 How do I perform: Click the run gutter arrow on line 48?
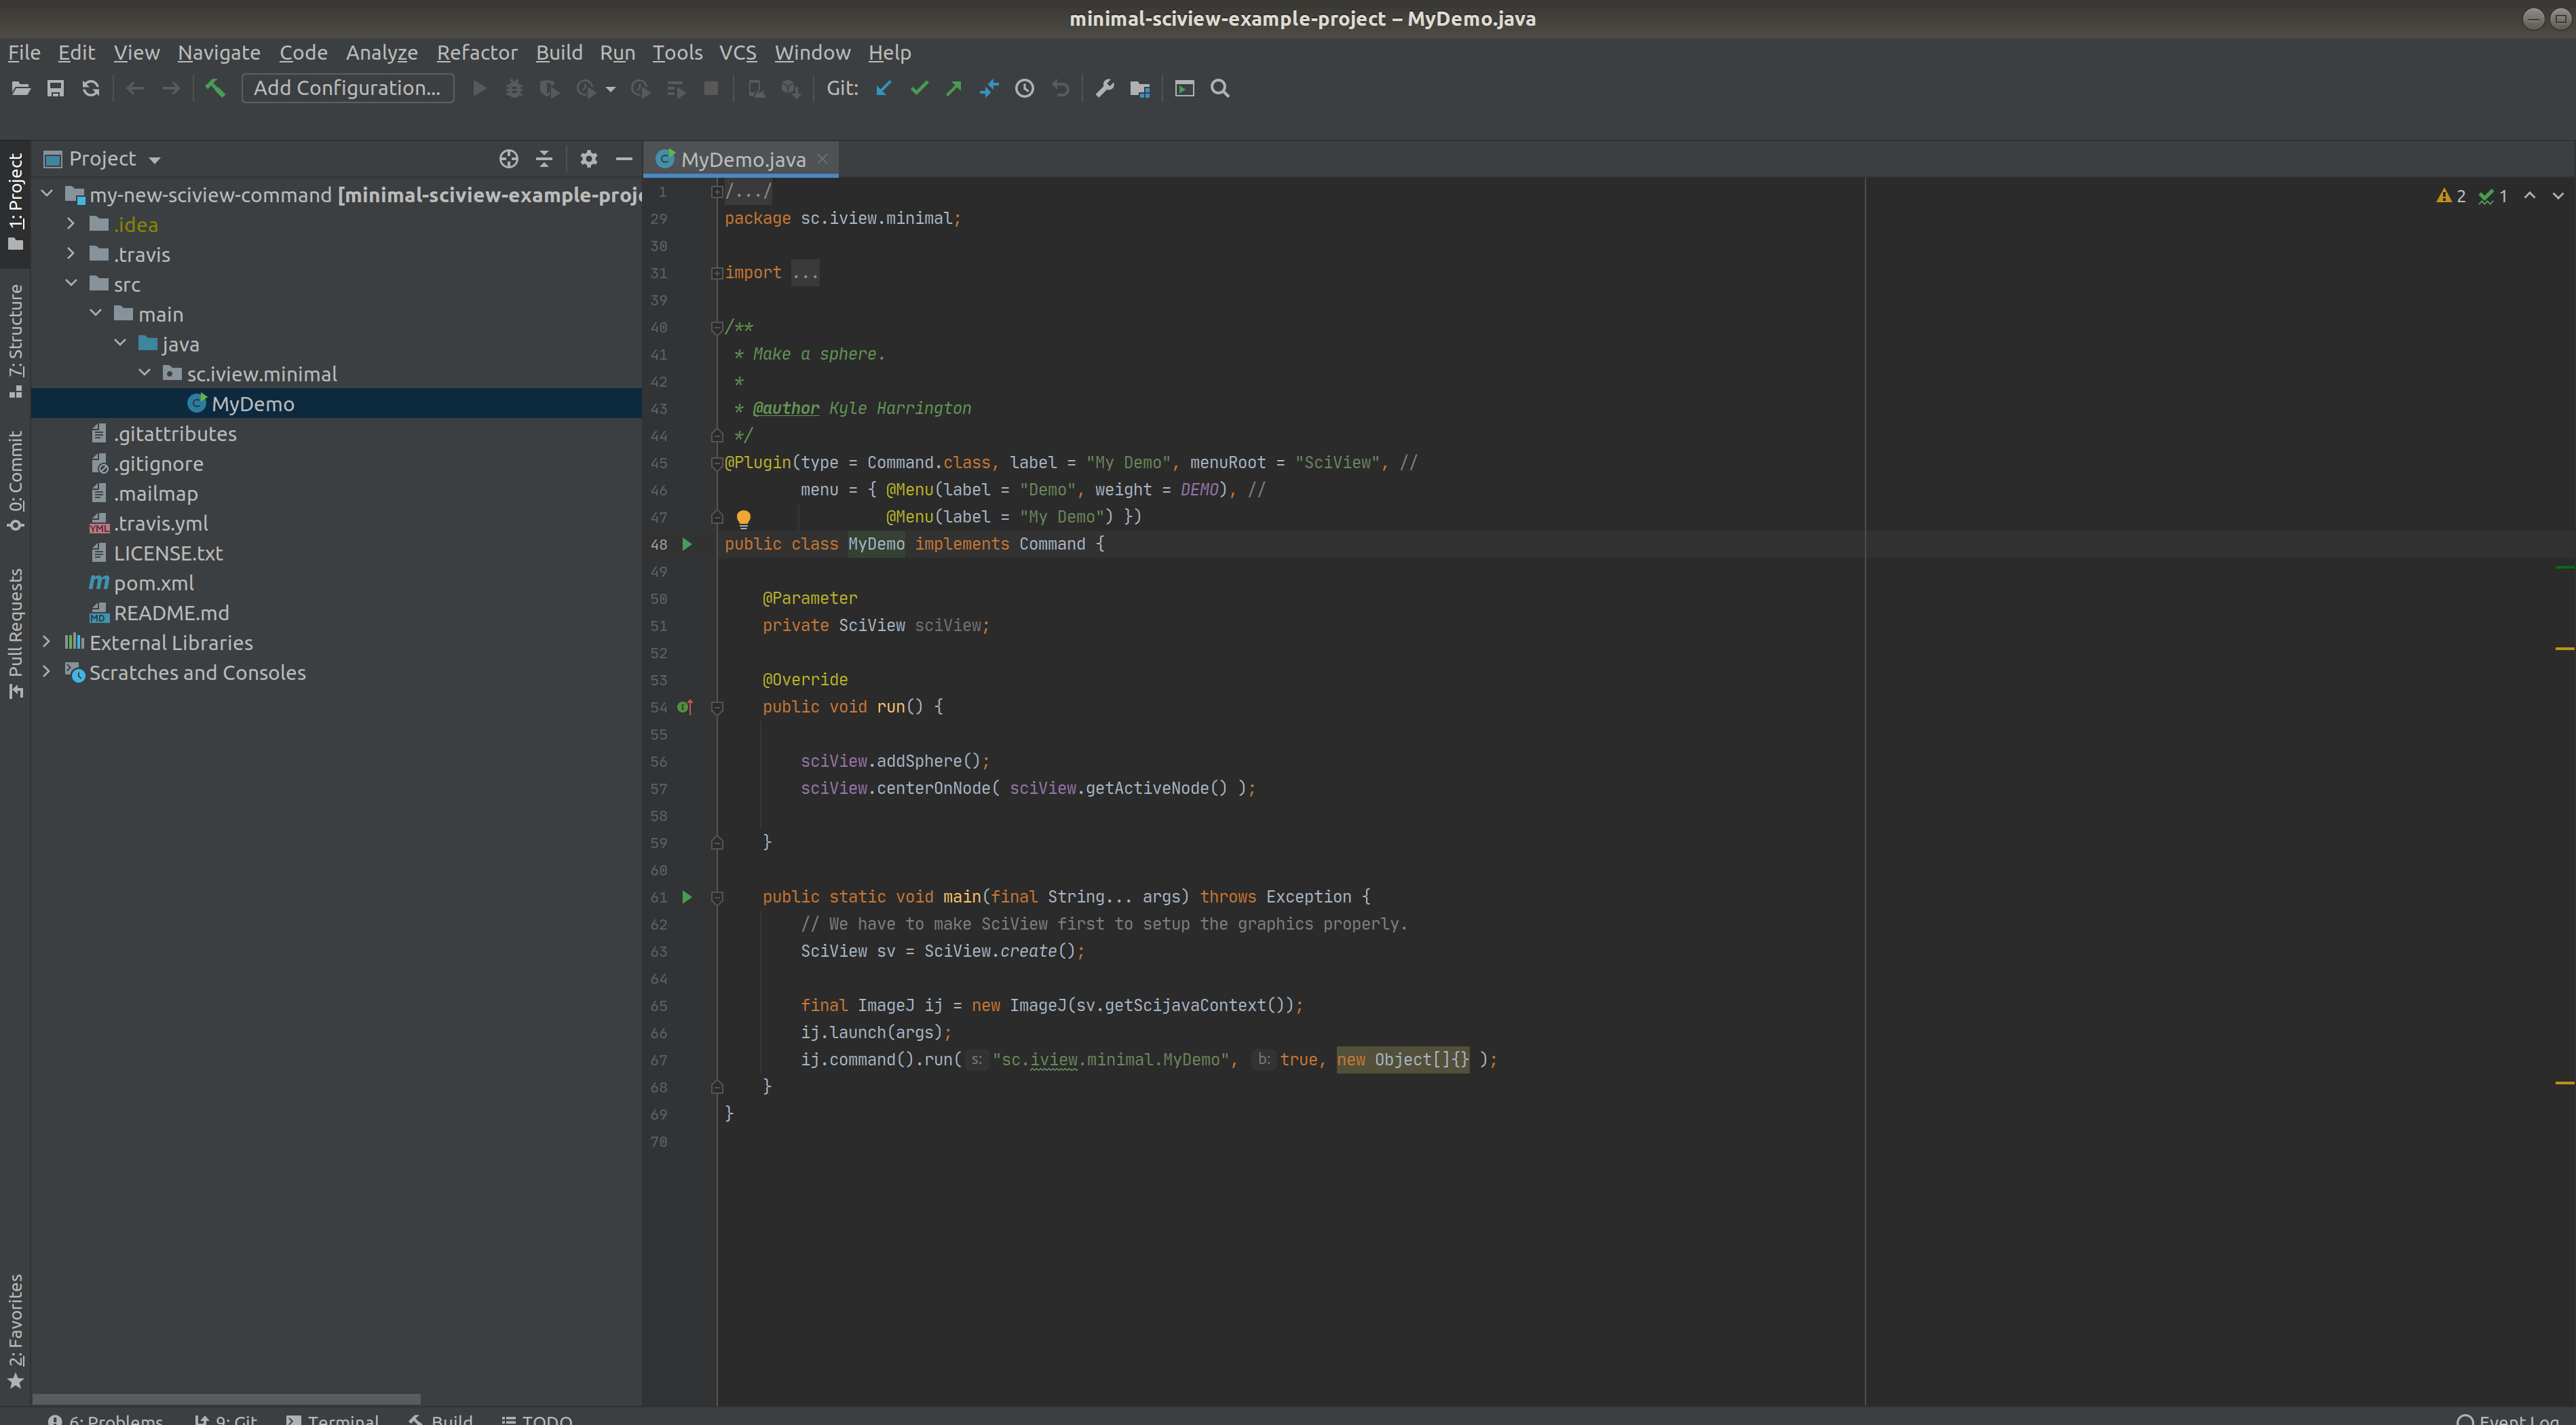687,544
